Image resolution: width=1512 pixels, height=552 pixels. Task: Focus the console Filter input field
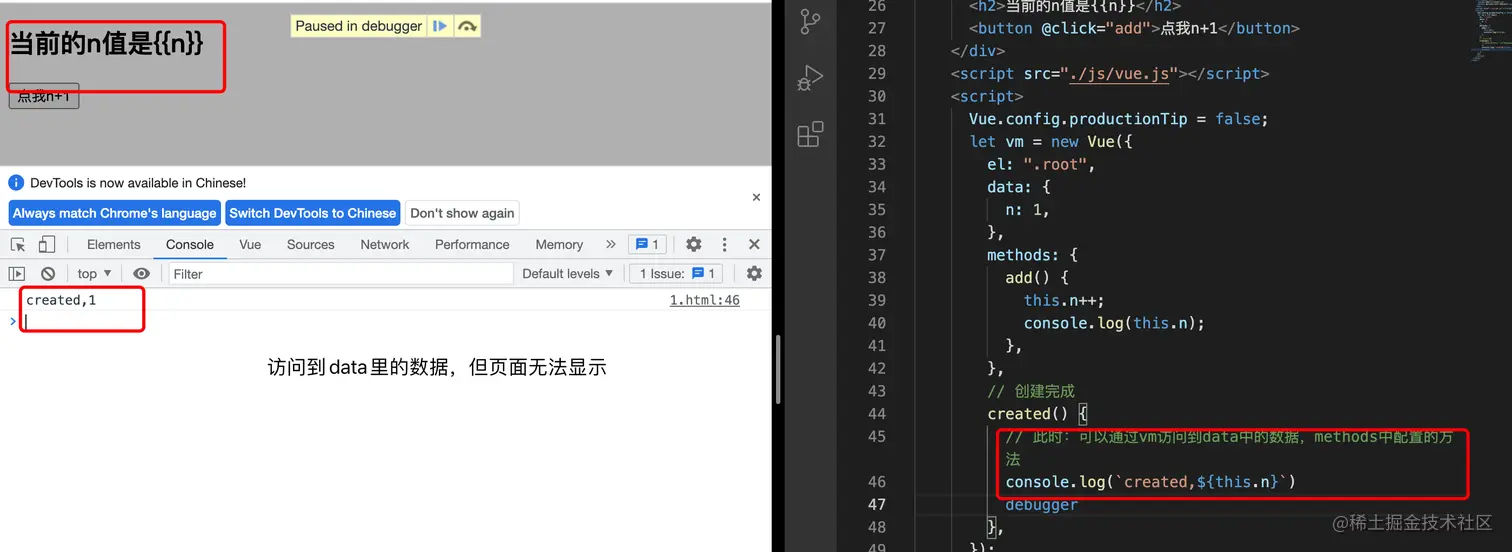pyautogui.click(x=340, y=273)
